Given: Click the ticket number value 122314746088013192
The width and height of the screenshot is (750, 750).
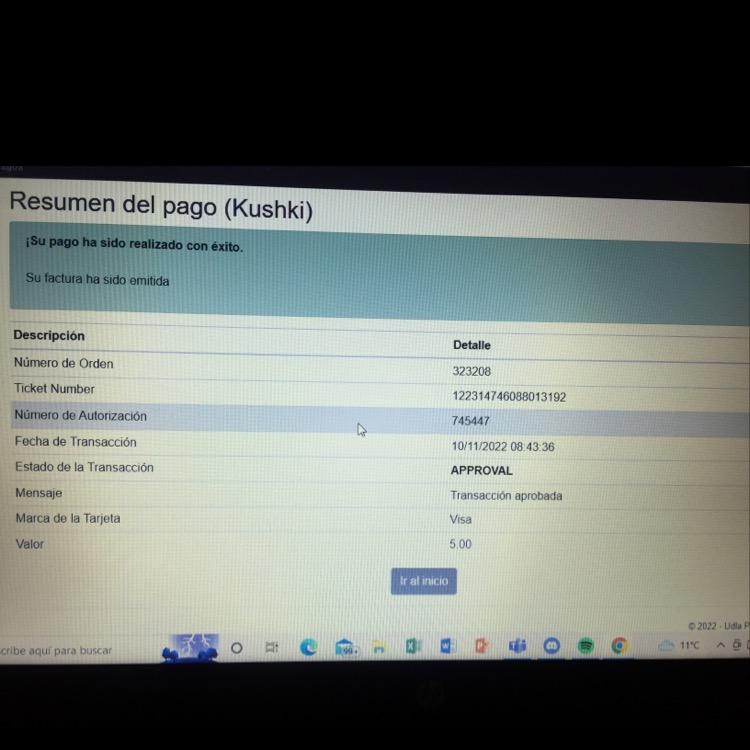Looking at the screenshot, I should pos(509,397).
